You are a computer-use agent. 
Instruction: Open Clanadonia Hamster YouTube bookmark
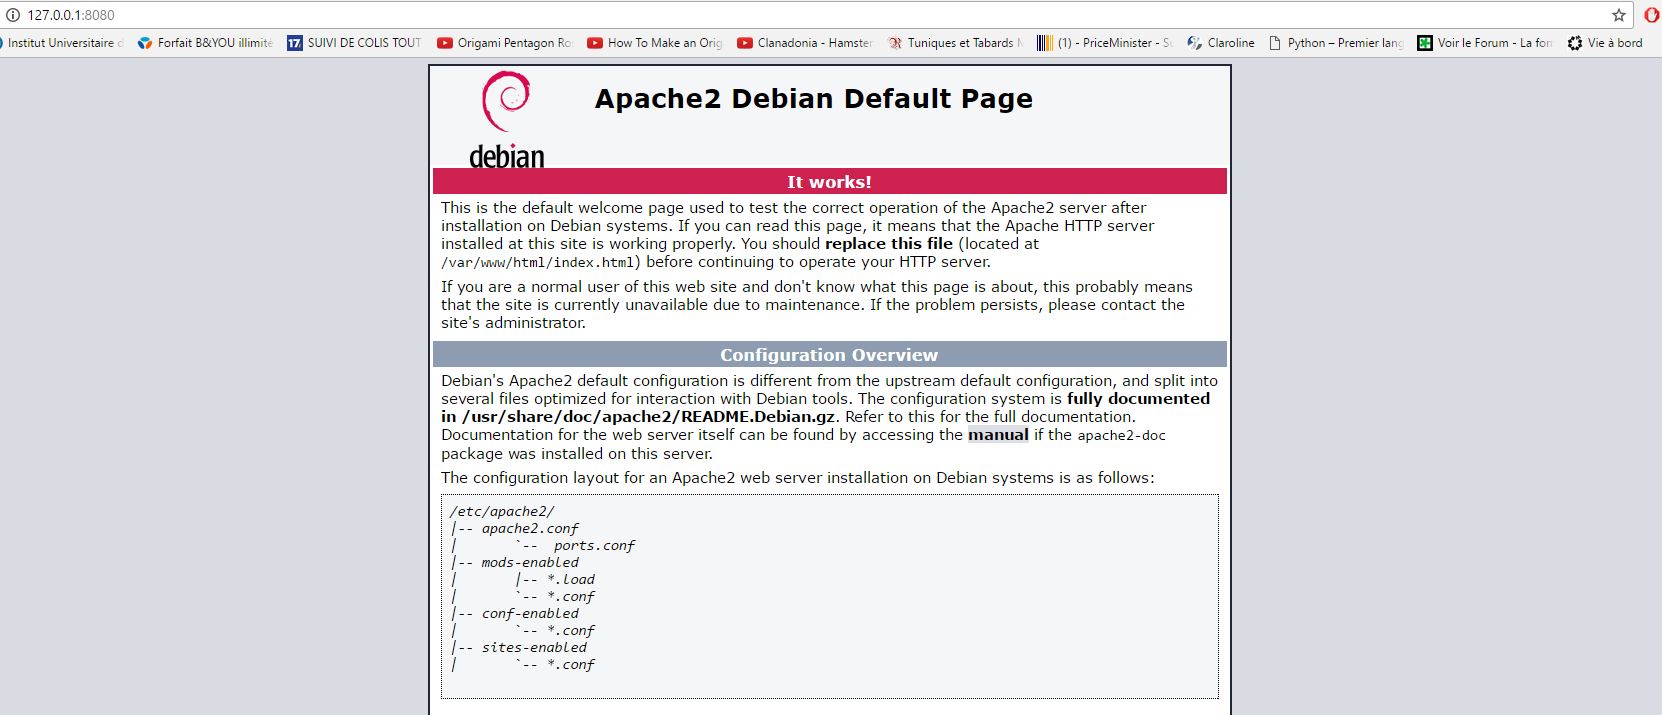click(805, 43)
